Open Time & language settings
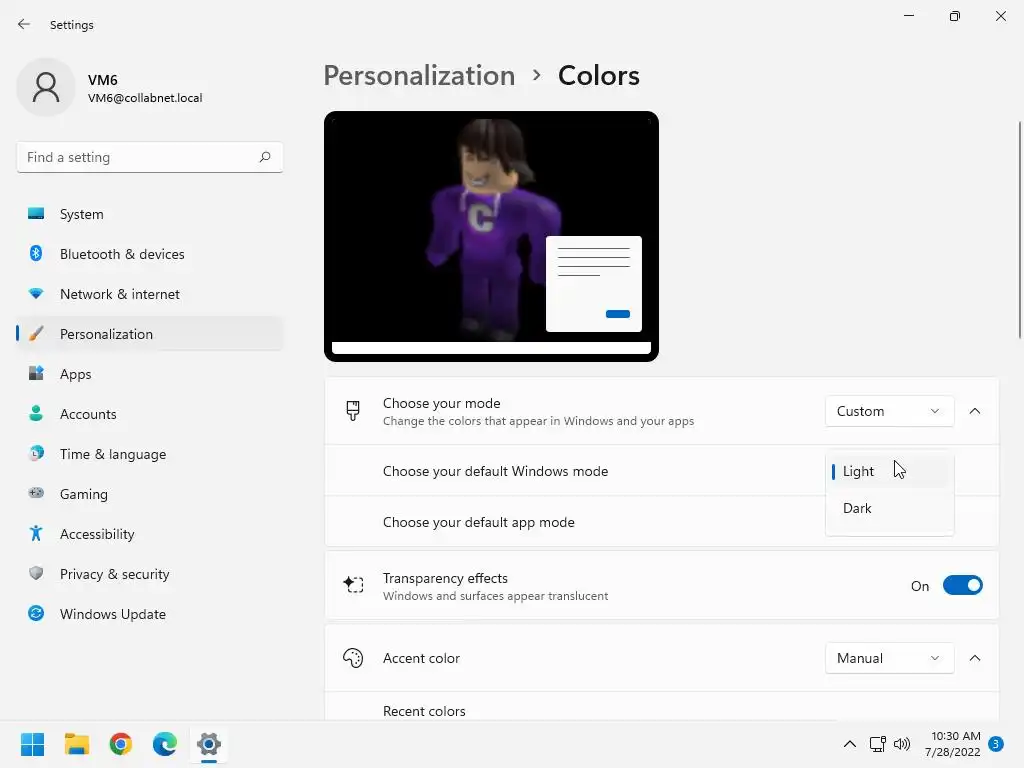Image resolution: width=1024 pixels, height=768 pixels. (150, 454)
